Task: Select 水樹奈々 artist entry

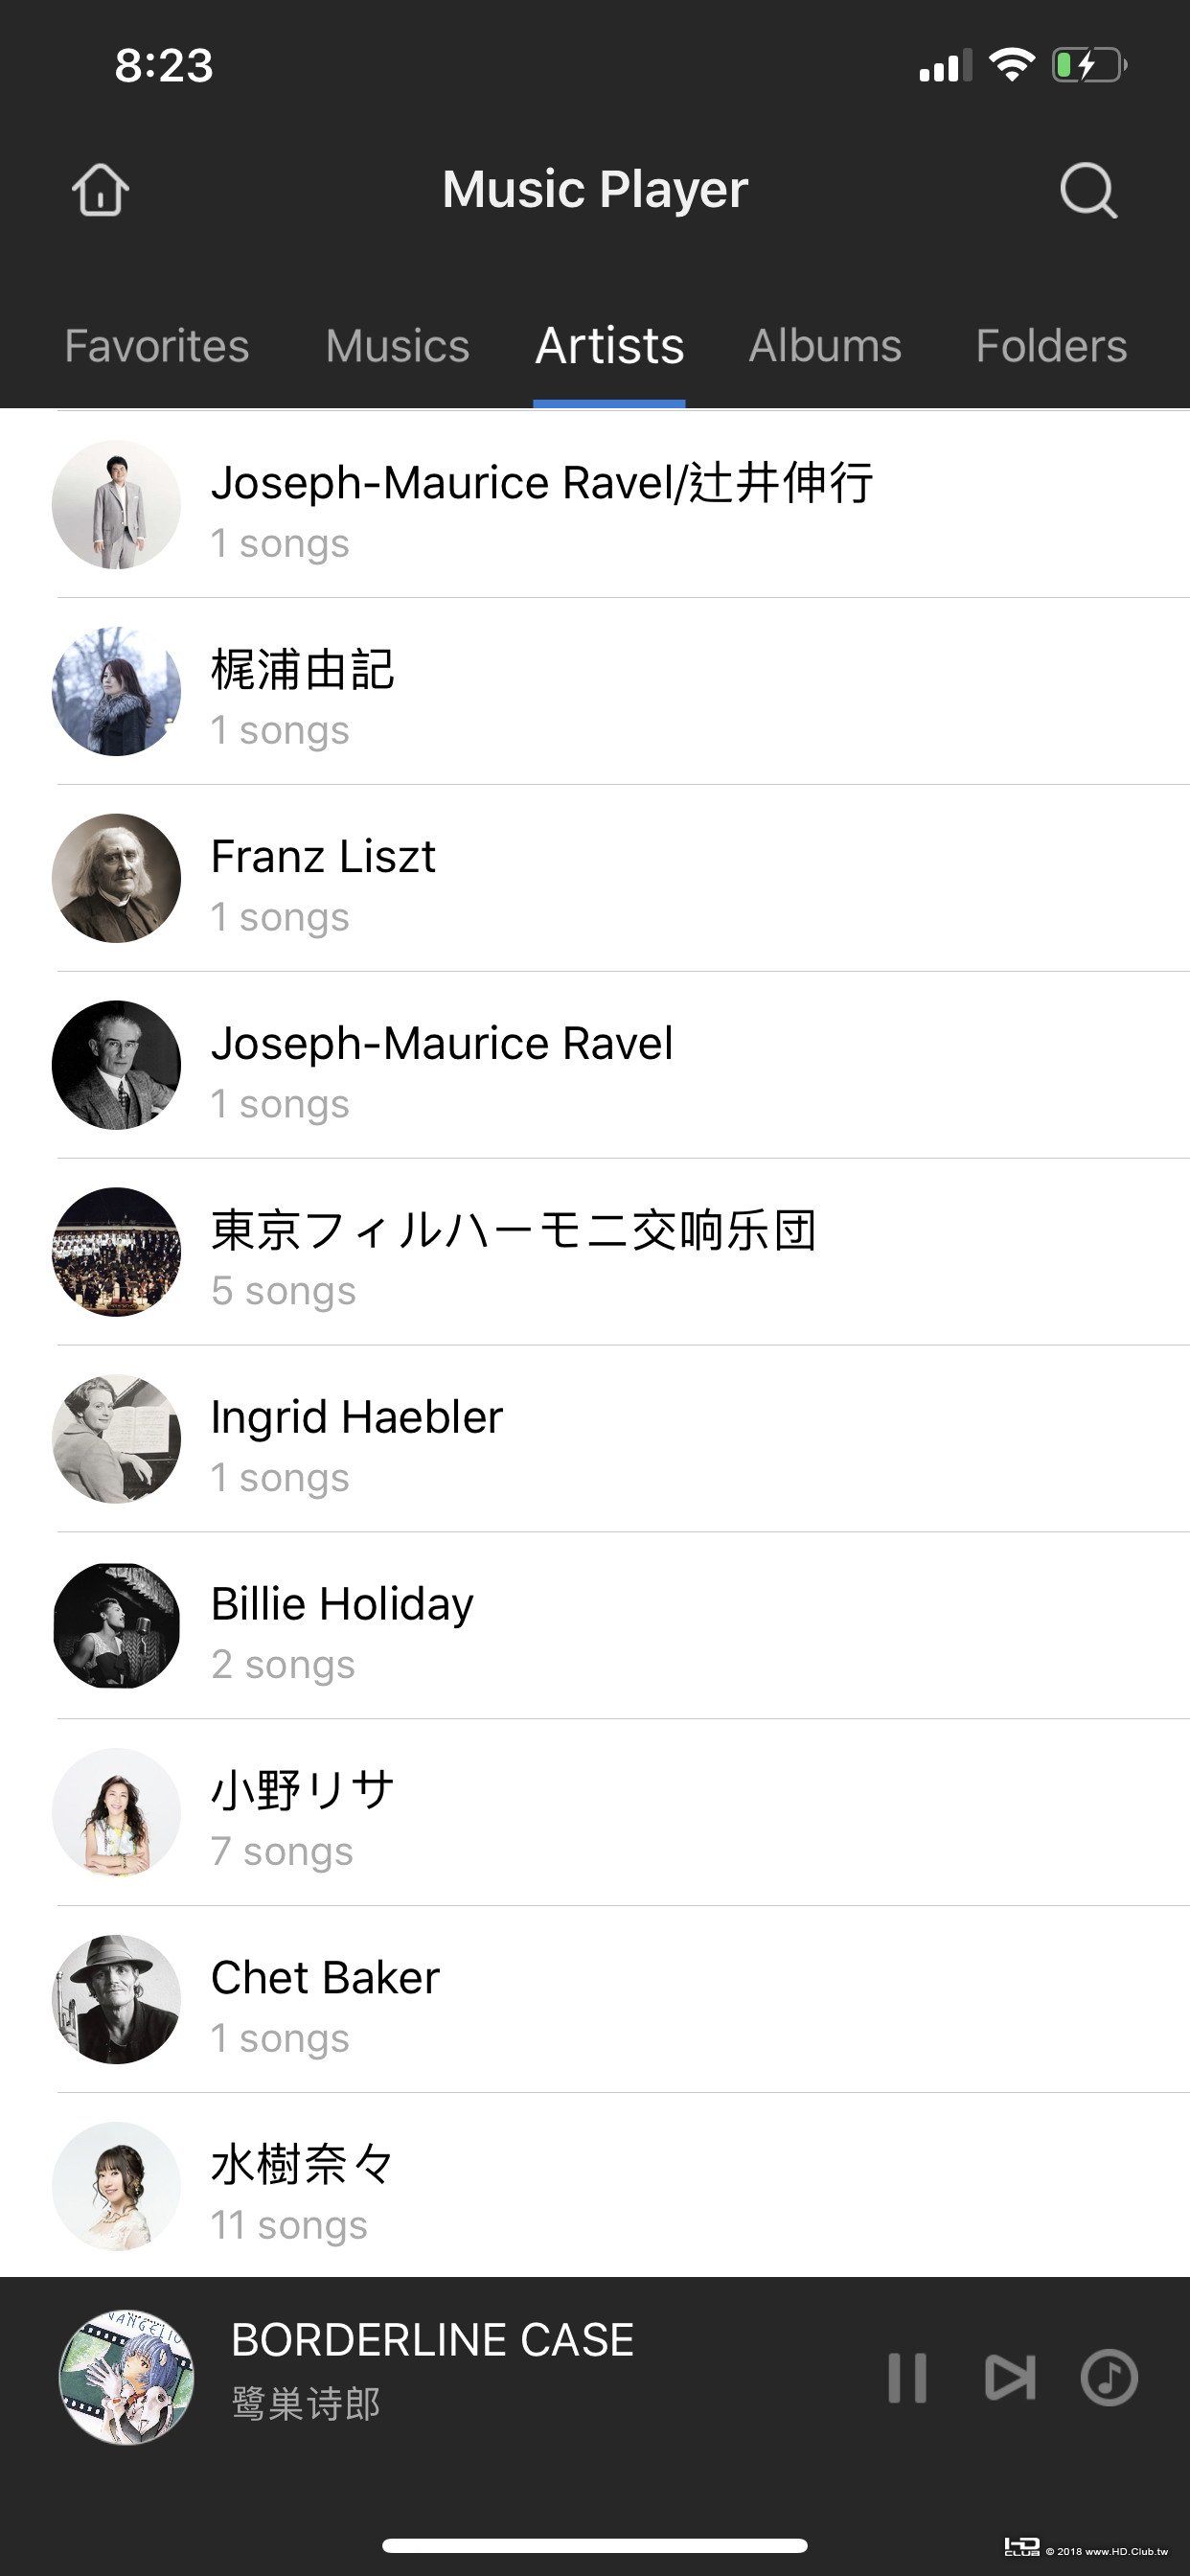Action: click(x=302, y=2166)
